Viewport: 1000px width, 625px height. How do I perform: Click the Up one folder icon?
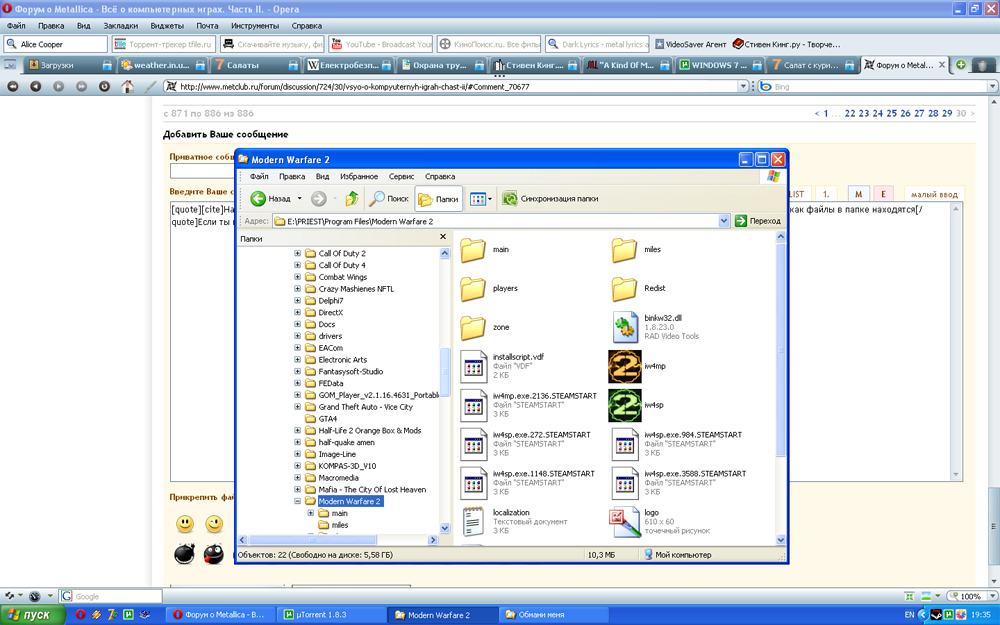pyautogui.click(x=352, y=199)
